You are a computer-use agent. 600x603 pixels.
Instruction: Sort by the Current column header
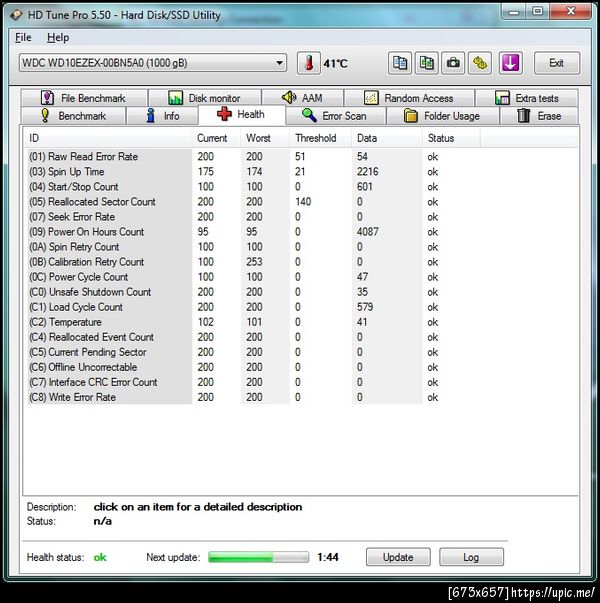point(216,138)
